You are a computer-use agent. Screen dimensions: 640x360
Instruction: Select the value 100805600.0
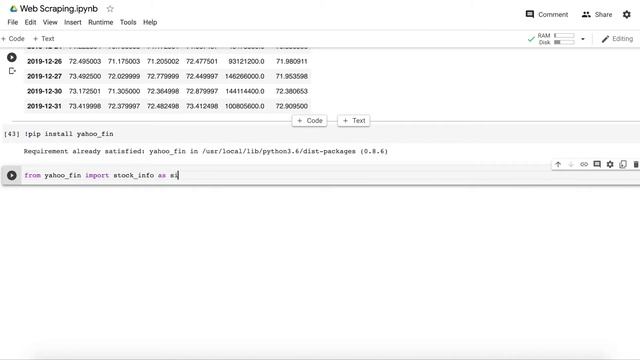(x=244, y=106)
